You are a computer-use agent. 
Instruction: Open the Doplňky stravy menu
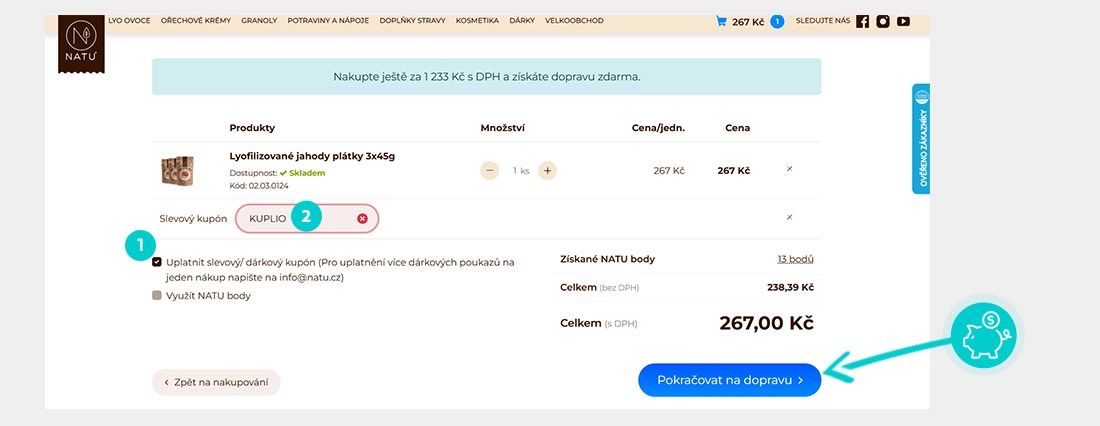(412, 21)
